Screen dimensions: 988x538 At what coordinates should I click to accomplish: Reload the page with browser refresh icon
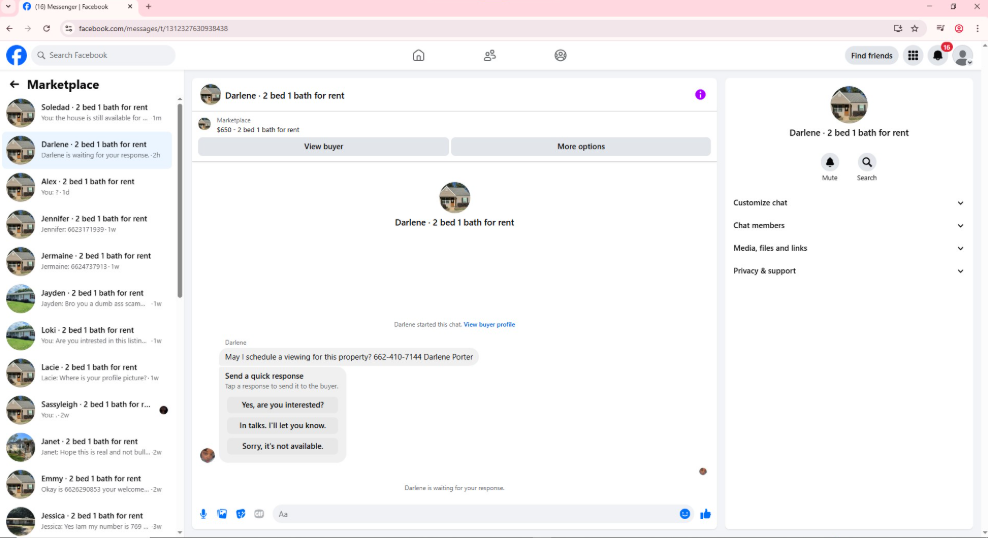(46, 28)
